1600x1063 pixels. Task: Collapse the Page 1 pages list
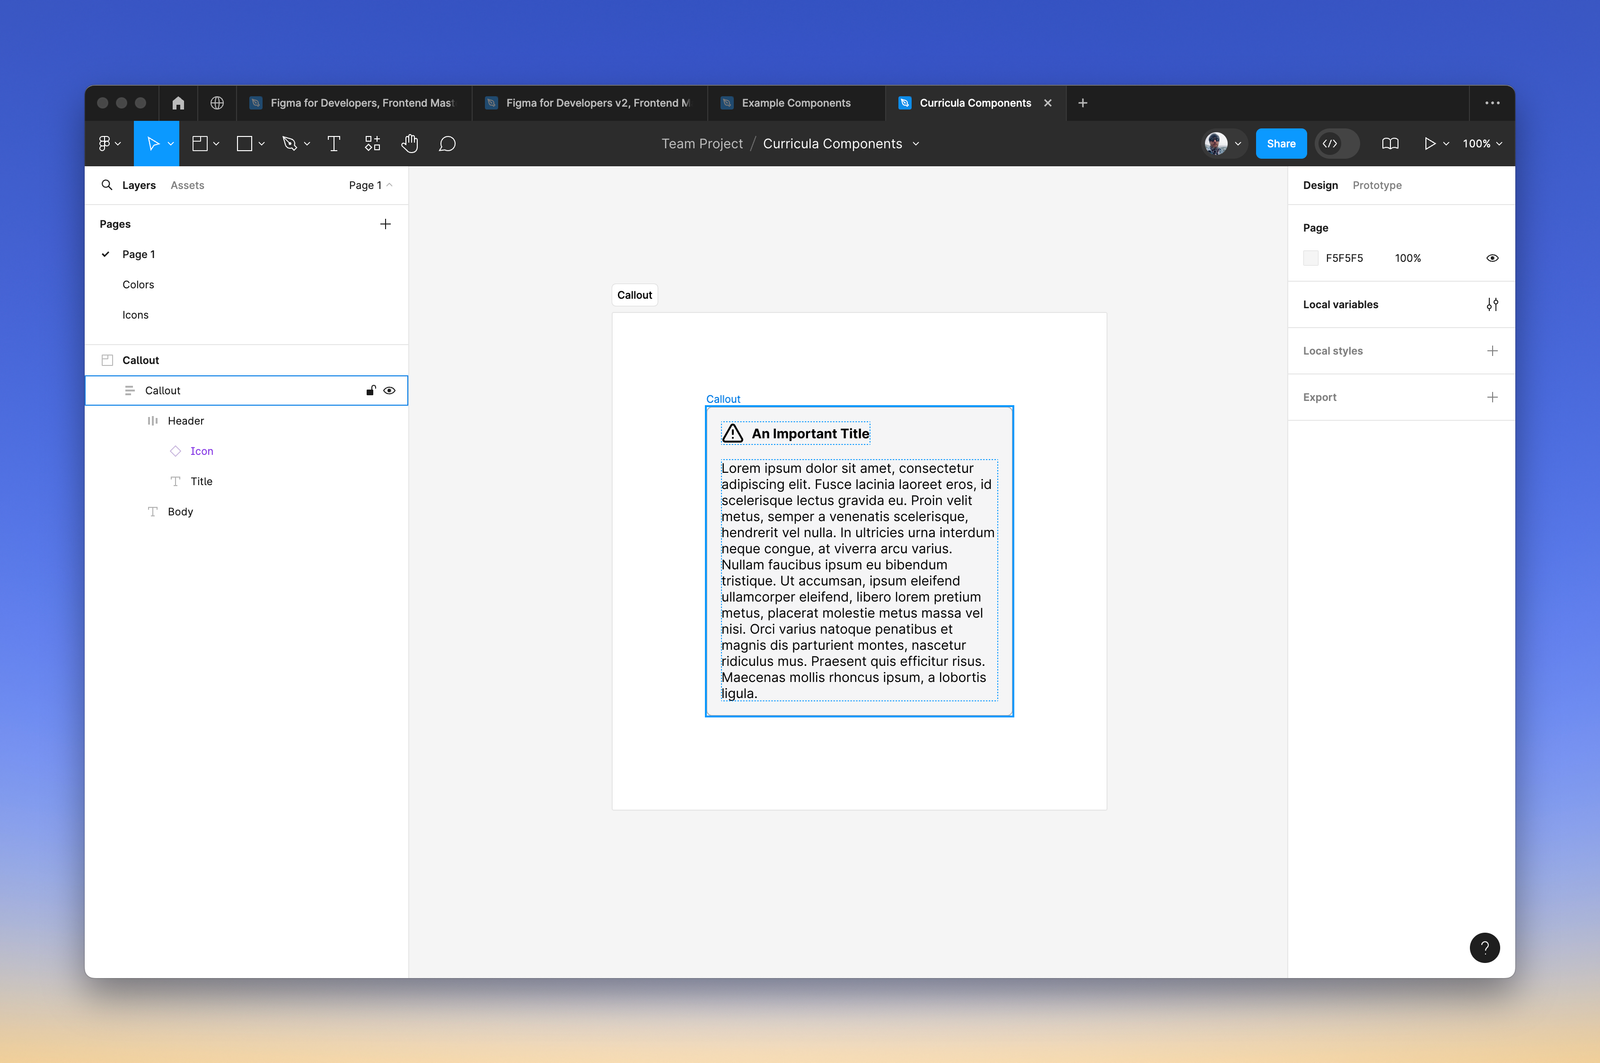[x=370, y=185]
